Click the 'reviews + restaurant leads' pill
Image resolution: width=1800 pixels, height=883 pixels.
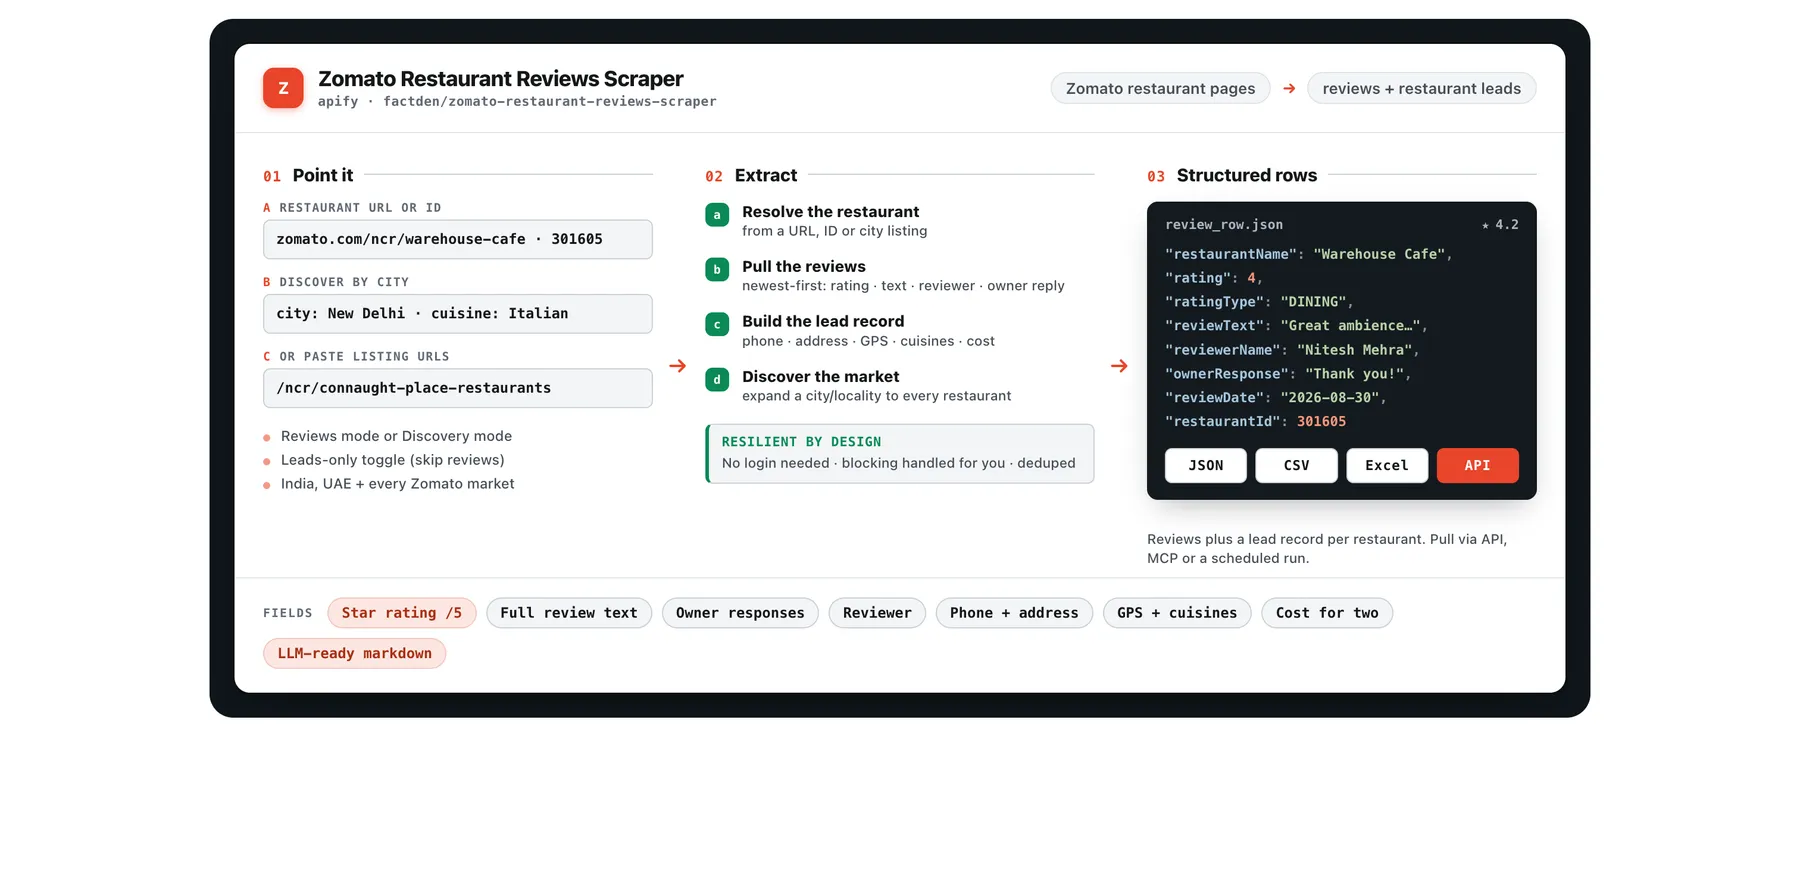coord(1421,88)
